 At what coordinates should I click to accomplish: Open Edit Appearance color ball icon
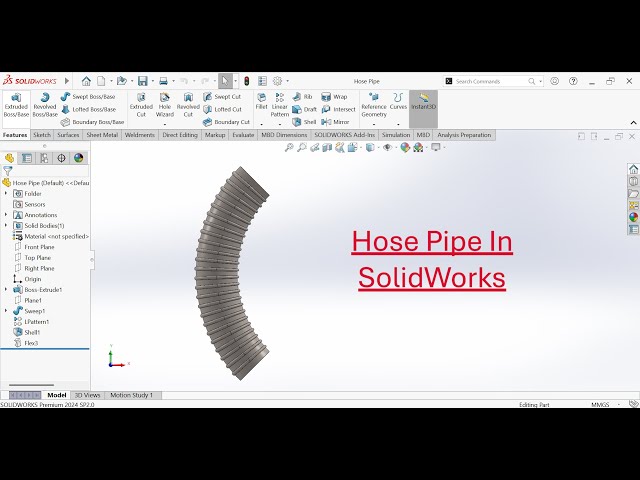(404, 147)
